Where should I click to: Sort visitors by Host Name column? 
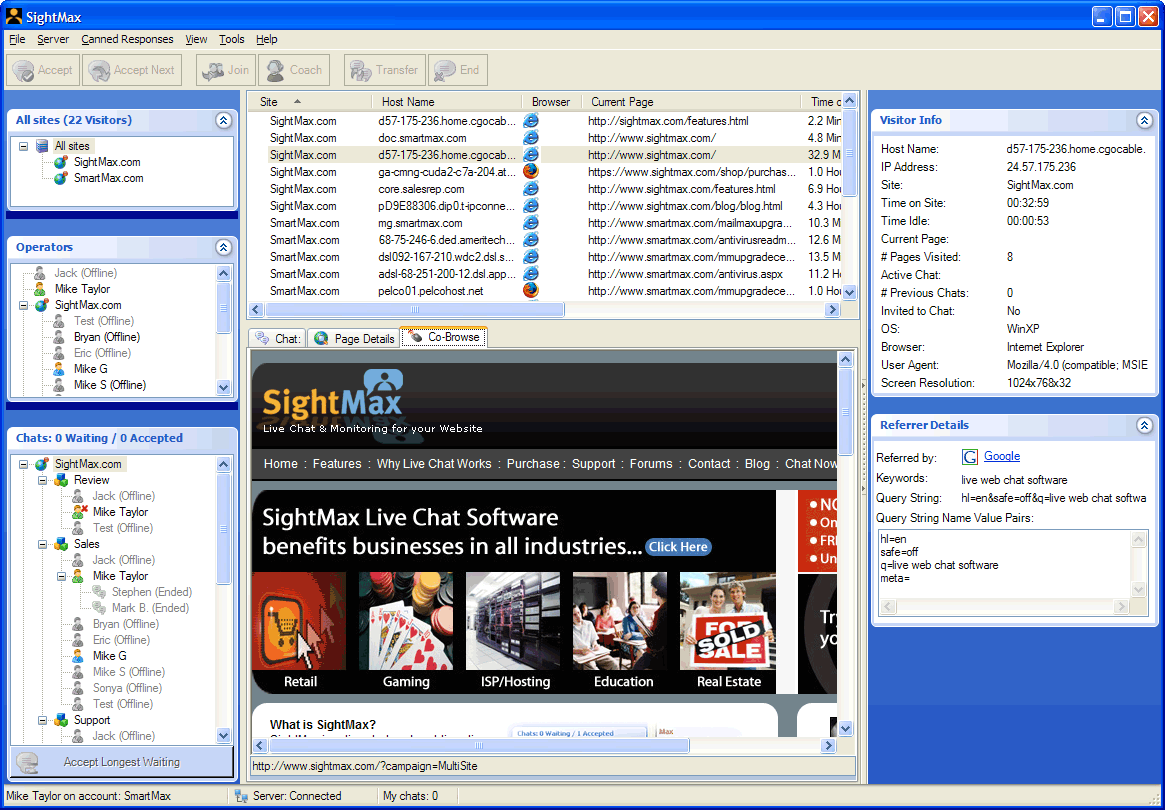408,102
